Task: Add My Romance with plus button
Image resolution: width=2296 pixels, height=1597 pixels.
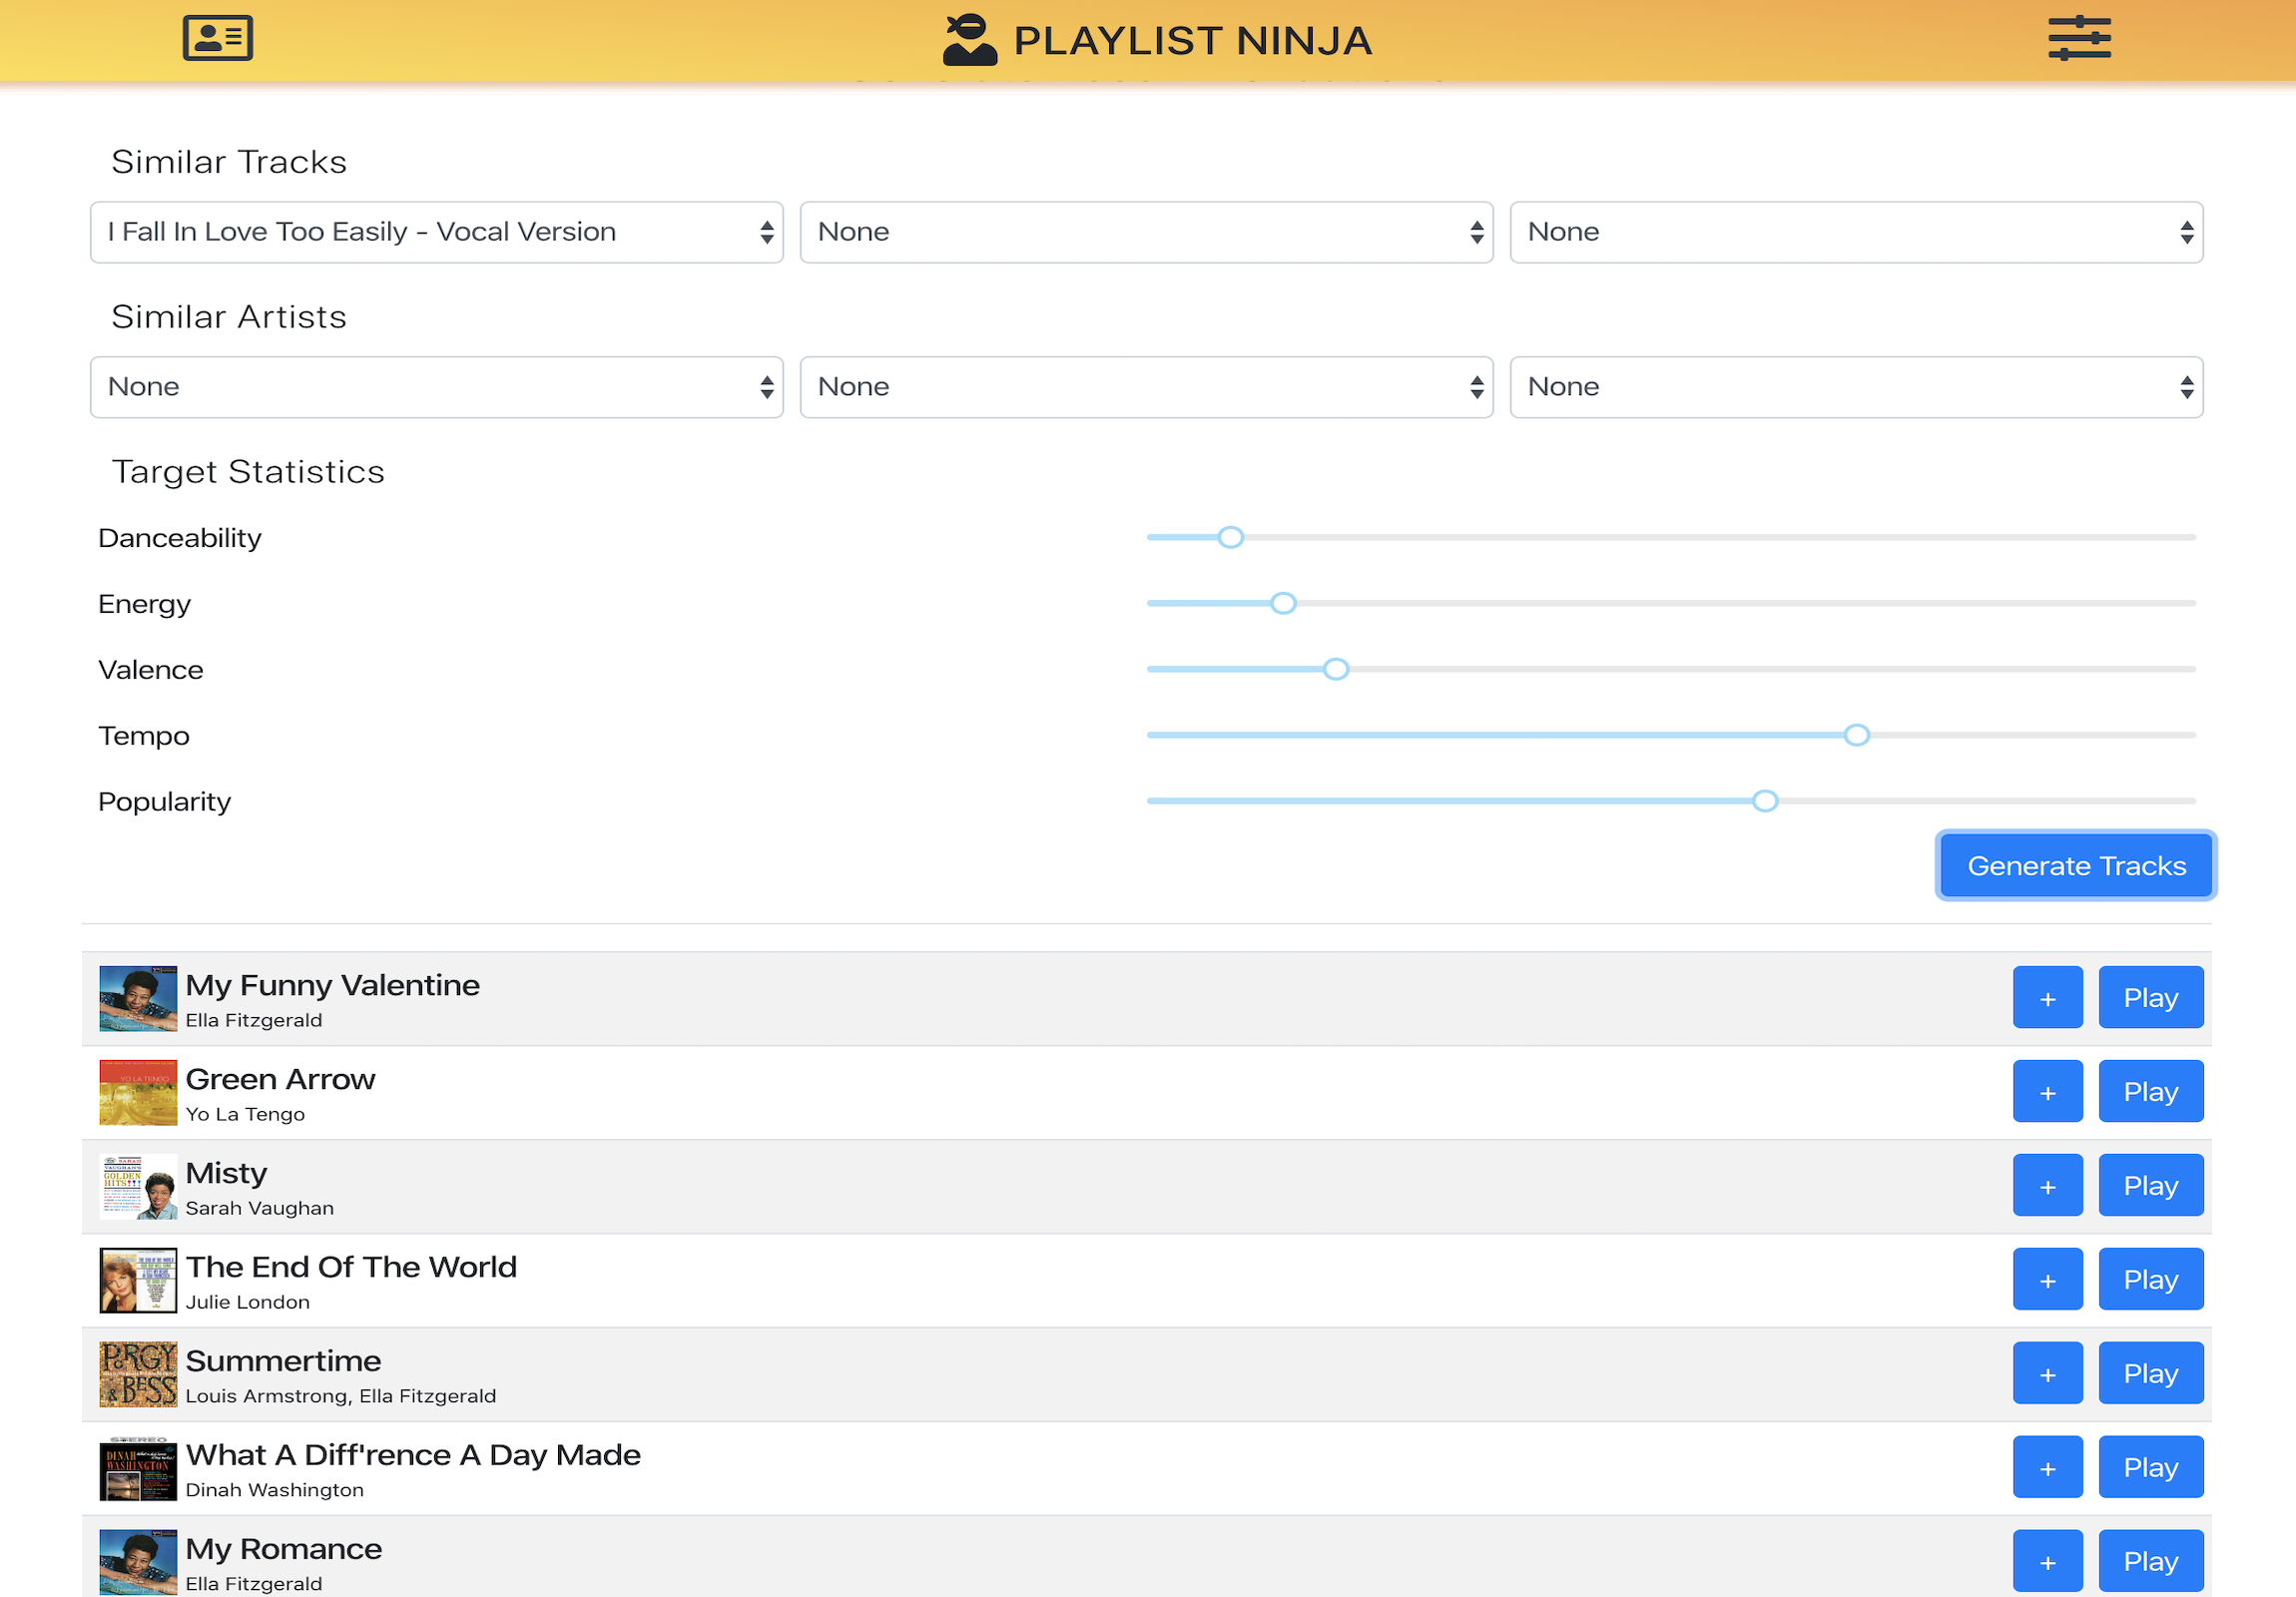Action: pyautogui.click(x=2046, y=1561)
